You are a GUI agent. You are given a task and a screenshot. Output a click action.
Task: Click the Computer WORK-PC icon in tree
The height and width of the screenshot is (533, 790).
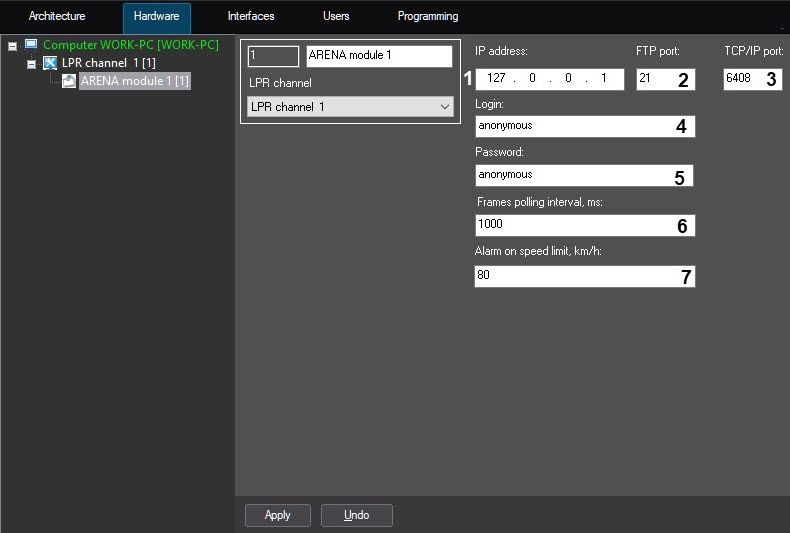[31, 45]
